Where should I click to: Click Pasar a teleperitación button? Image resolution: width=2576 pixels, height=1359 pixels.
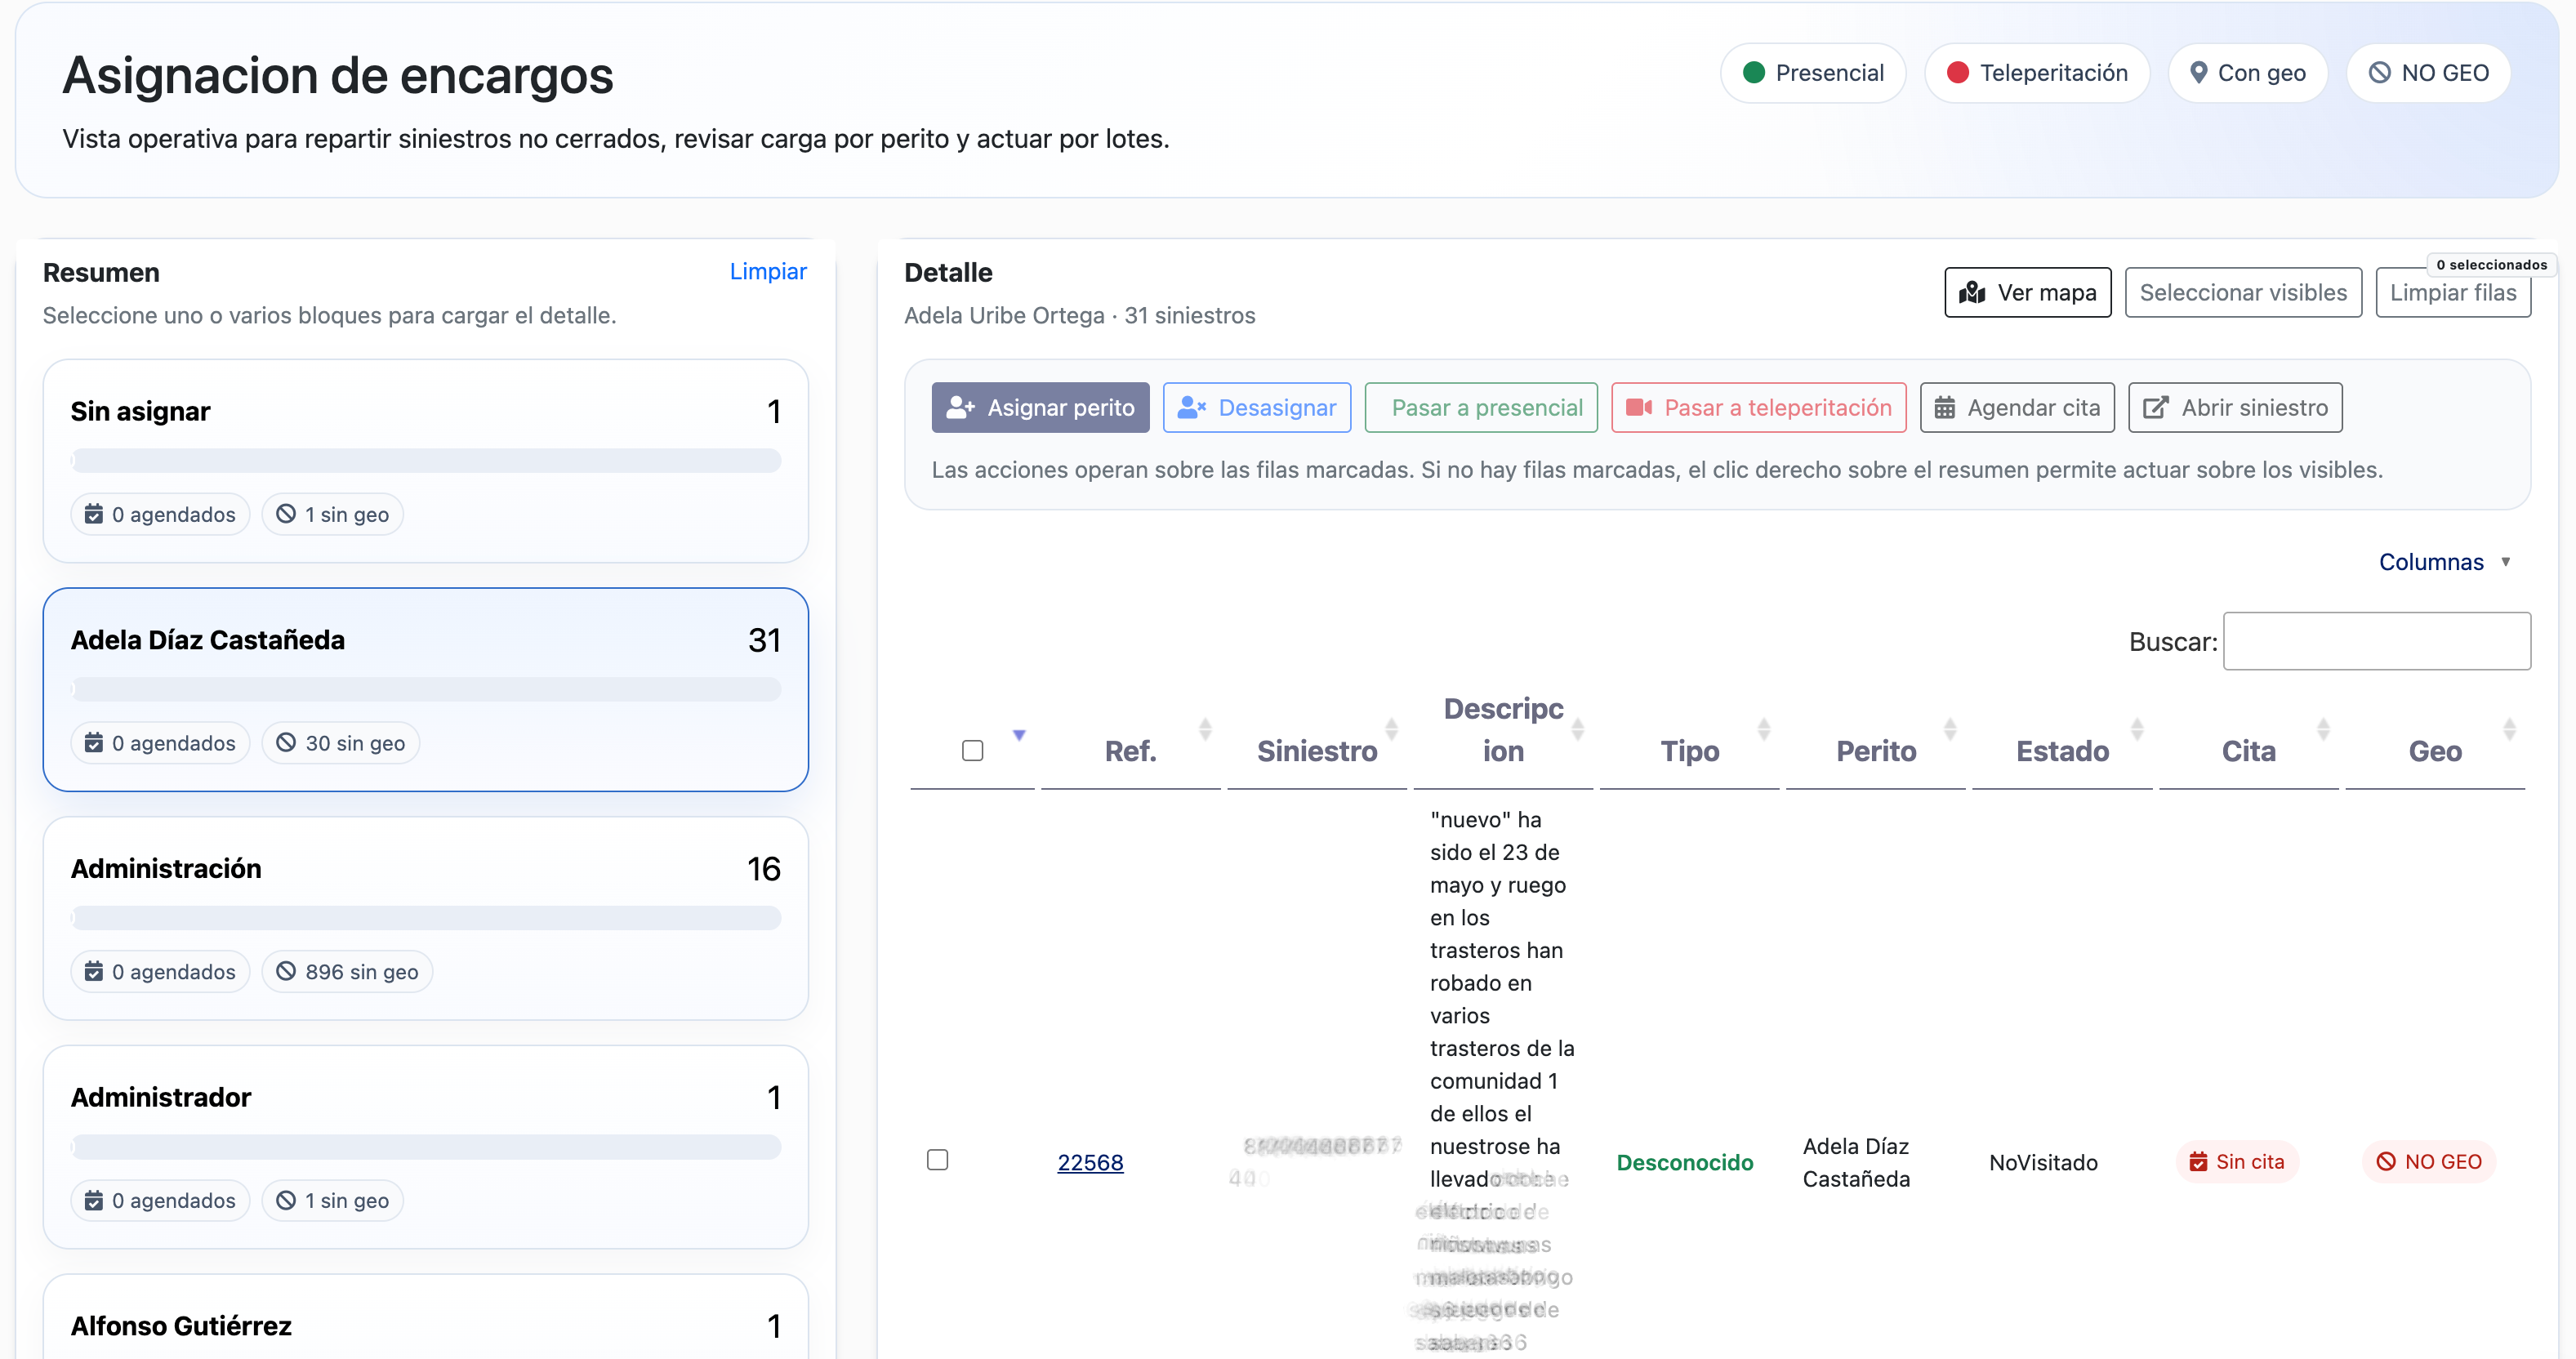pos(1758,408)
